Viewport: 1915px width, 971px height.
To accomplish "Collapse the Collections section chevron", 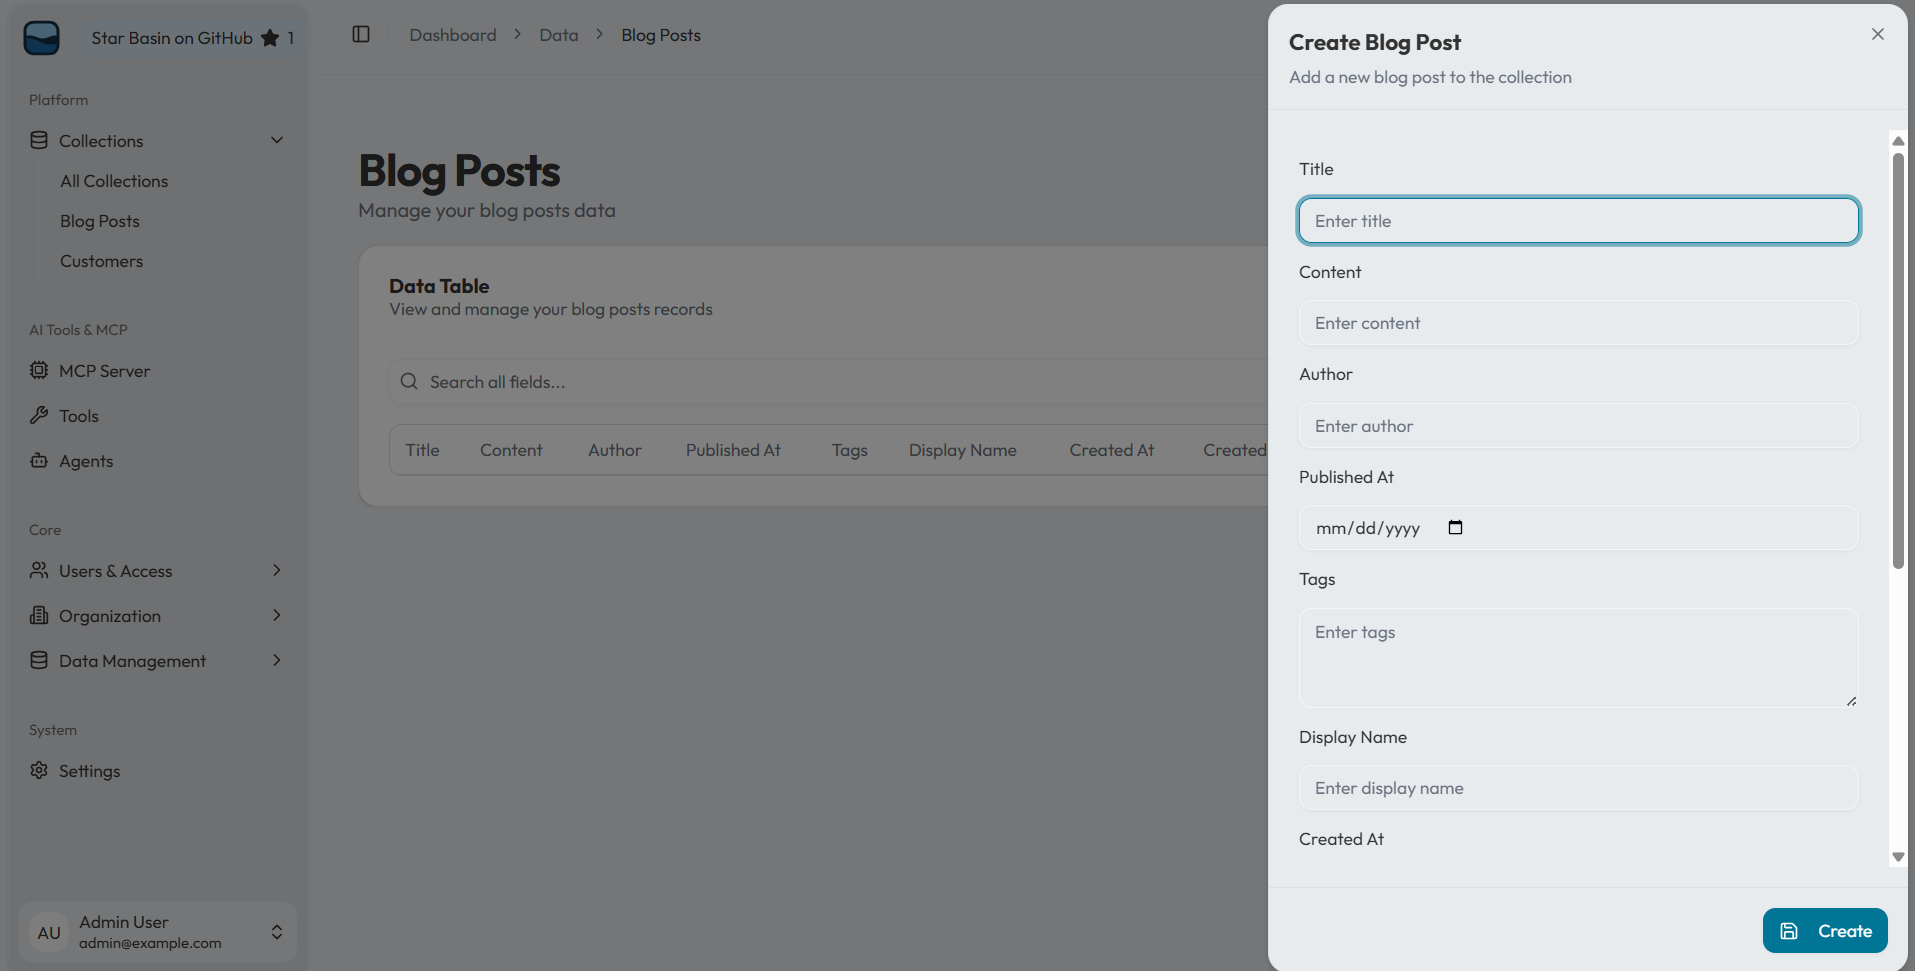I will tap(277, 140).
